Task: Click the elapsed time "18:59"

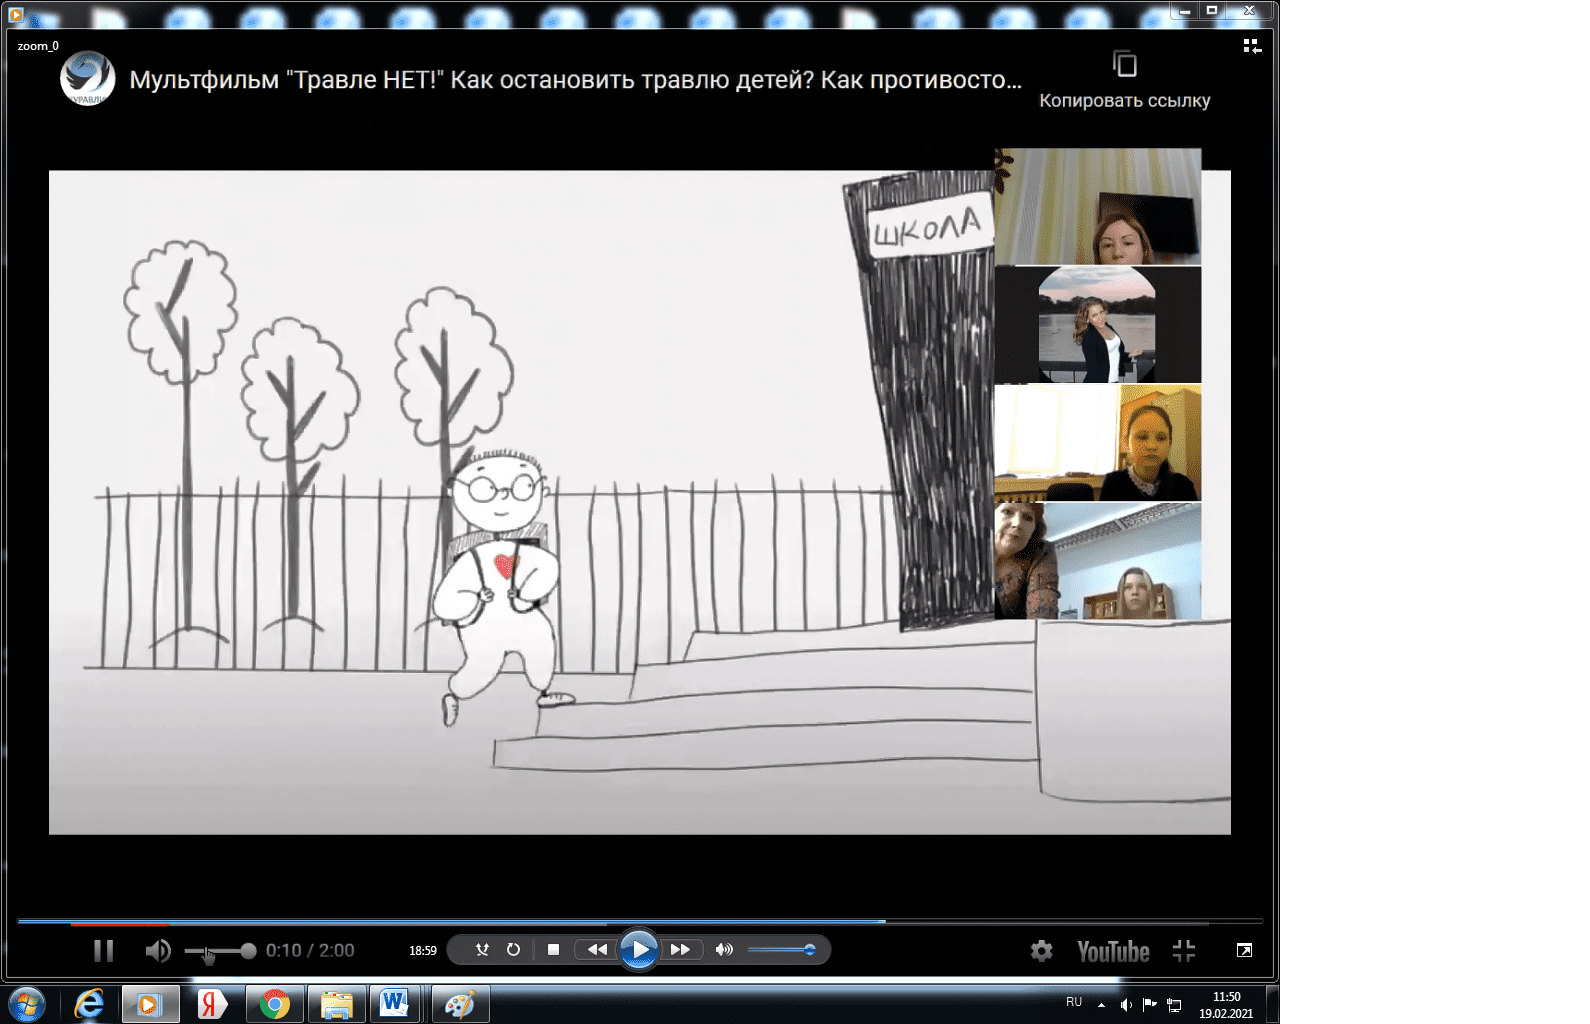Action: click(423, 951)
